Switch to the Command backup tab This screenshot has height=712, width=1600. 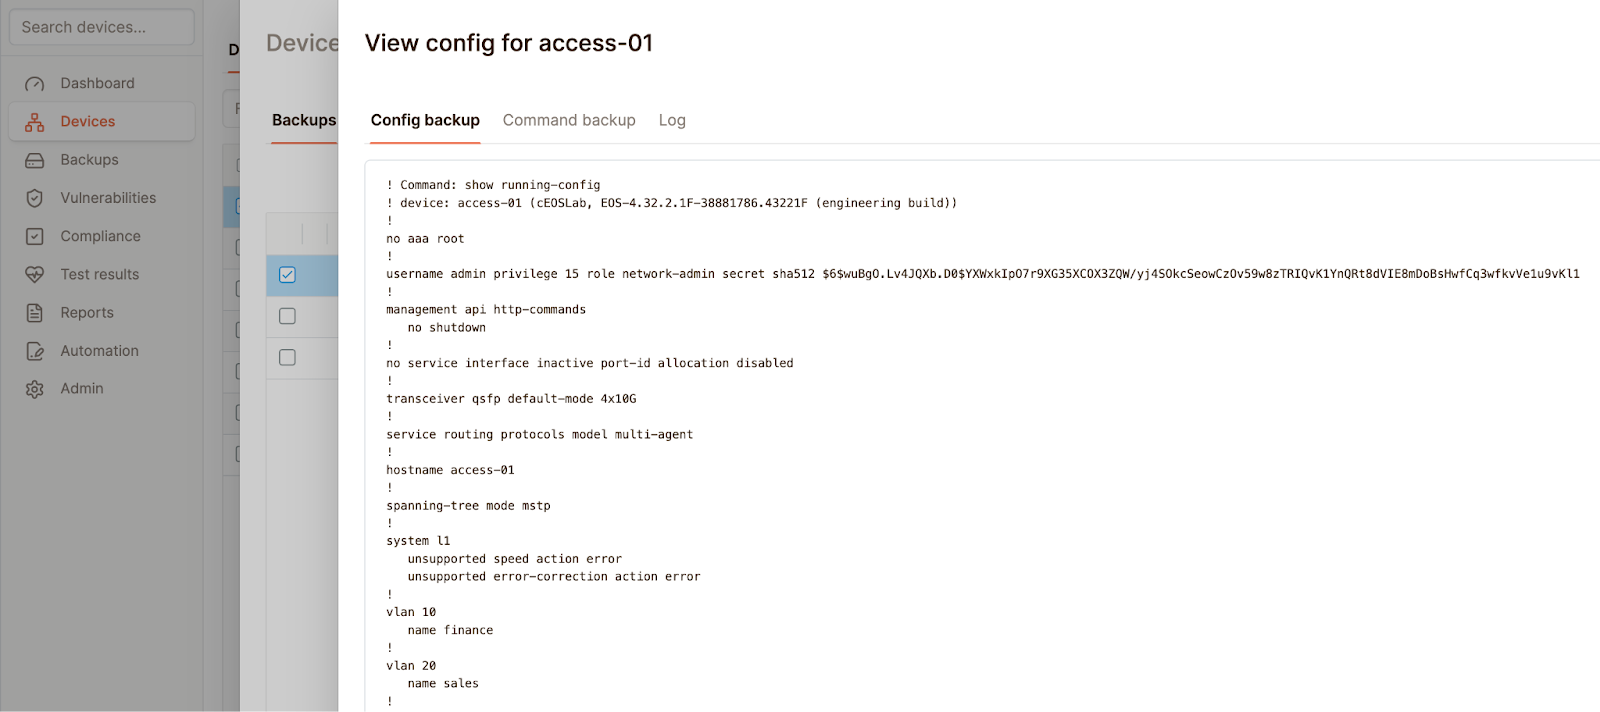pyautogui.click(x=569, y=120)
